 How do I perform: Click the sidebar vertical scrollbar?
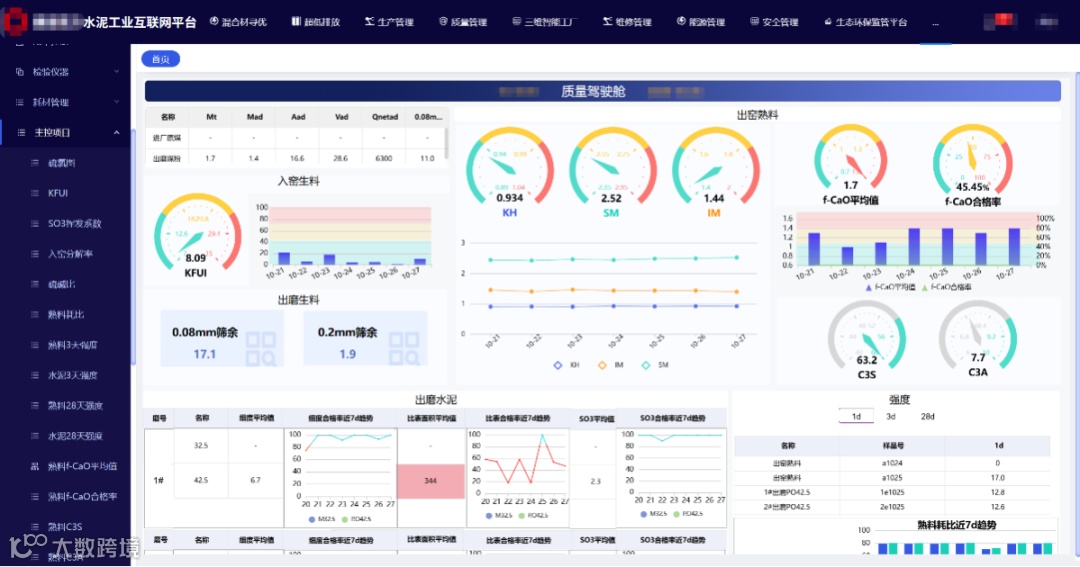[x=132, y=248]
